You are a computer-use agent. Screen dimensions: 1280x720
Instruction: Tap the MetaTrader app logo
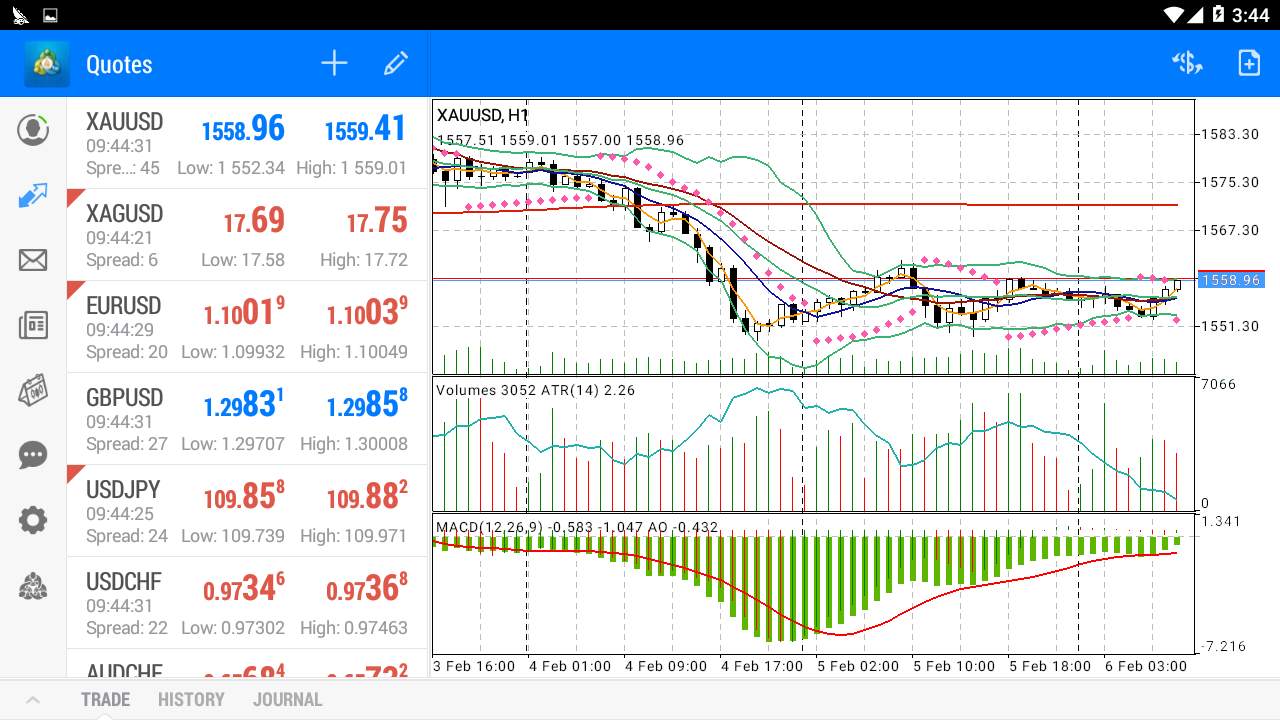[x=47, y=64]
